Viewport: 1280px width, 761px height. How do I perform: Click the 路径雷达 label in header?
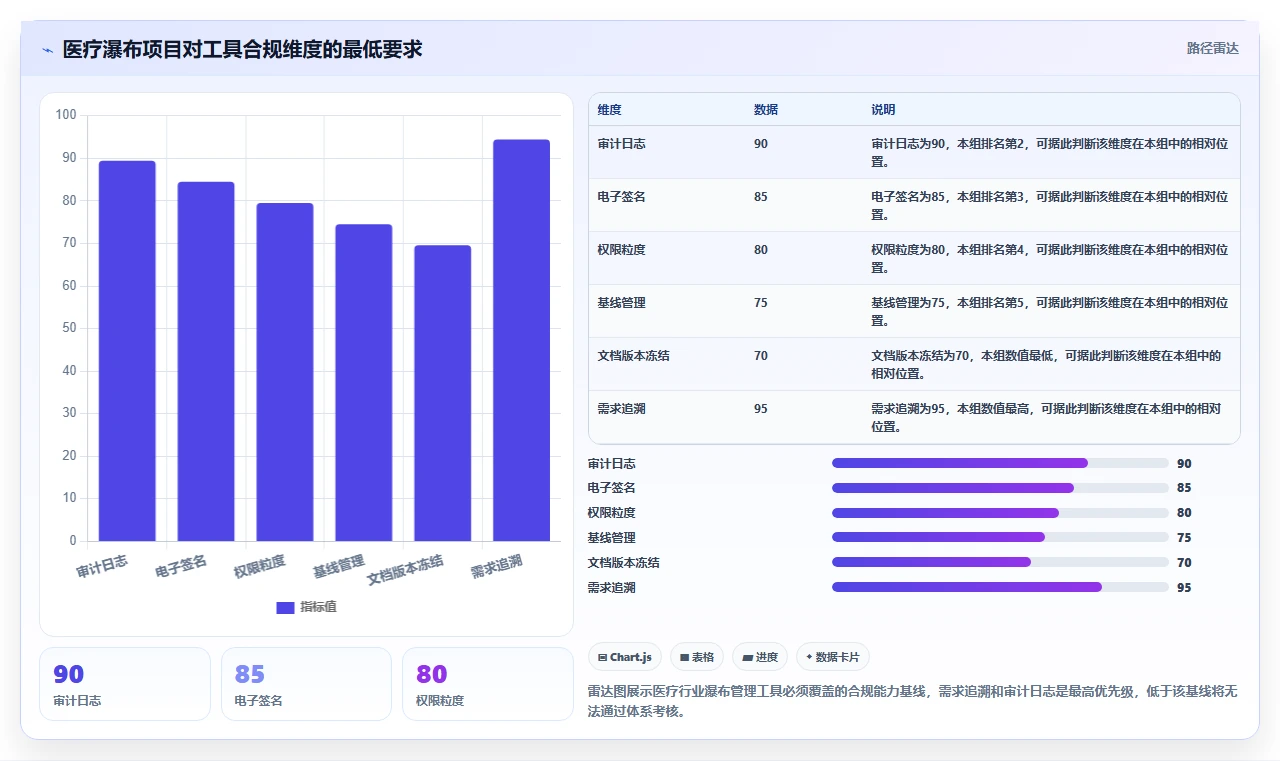click(1212, 48)
